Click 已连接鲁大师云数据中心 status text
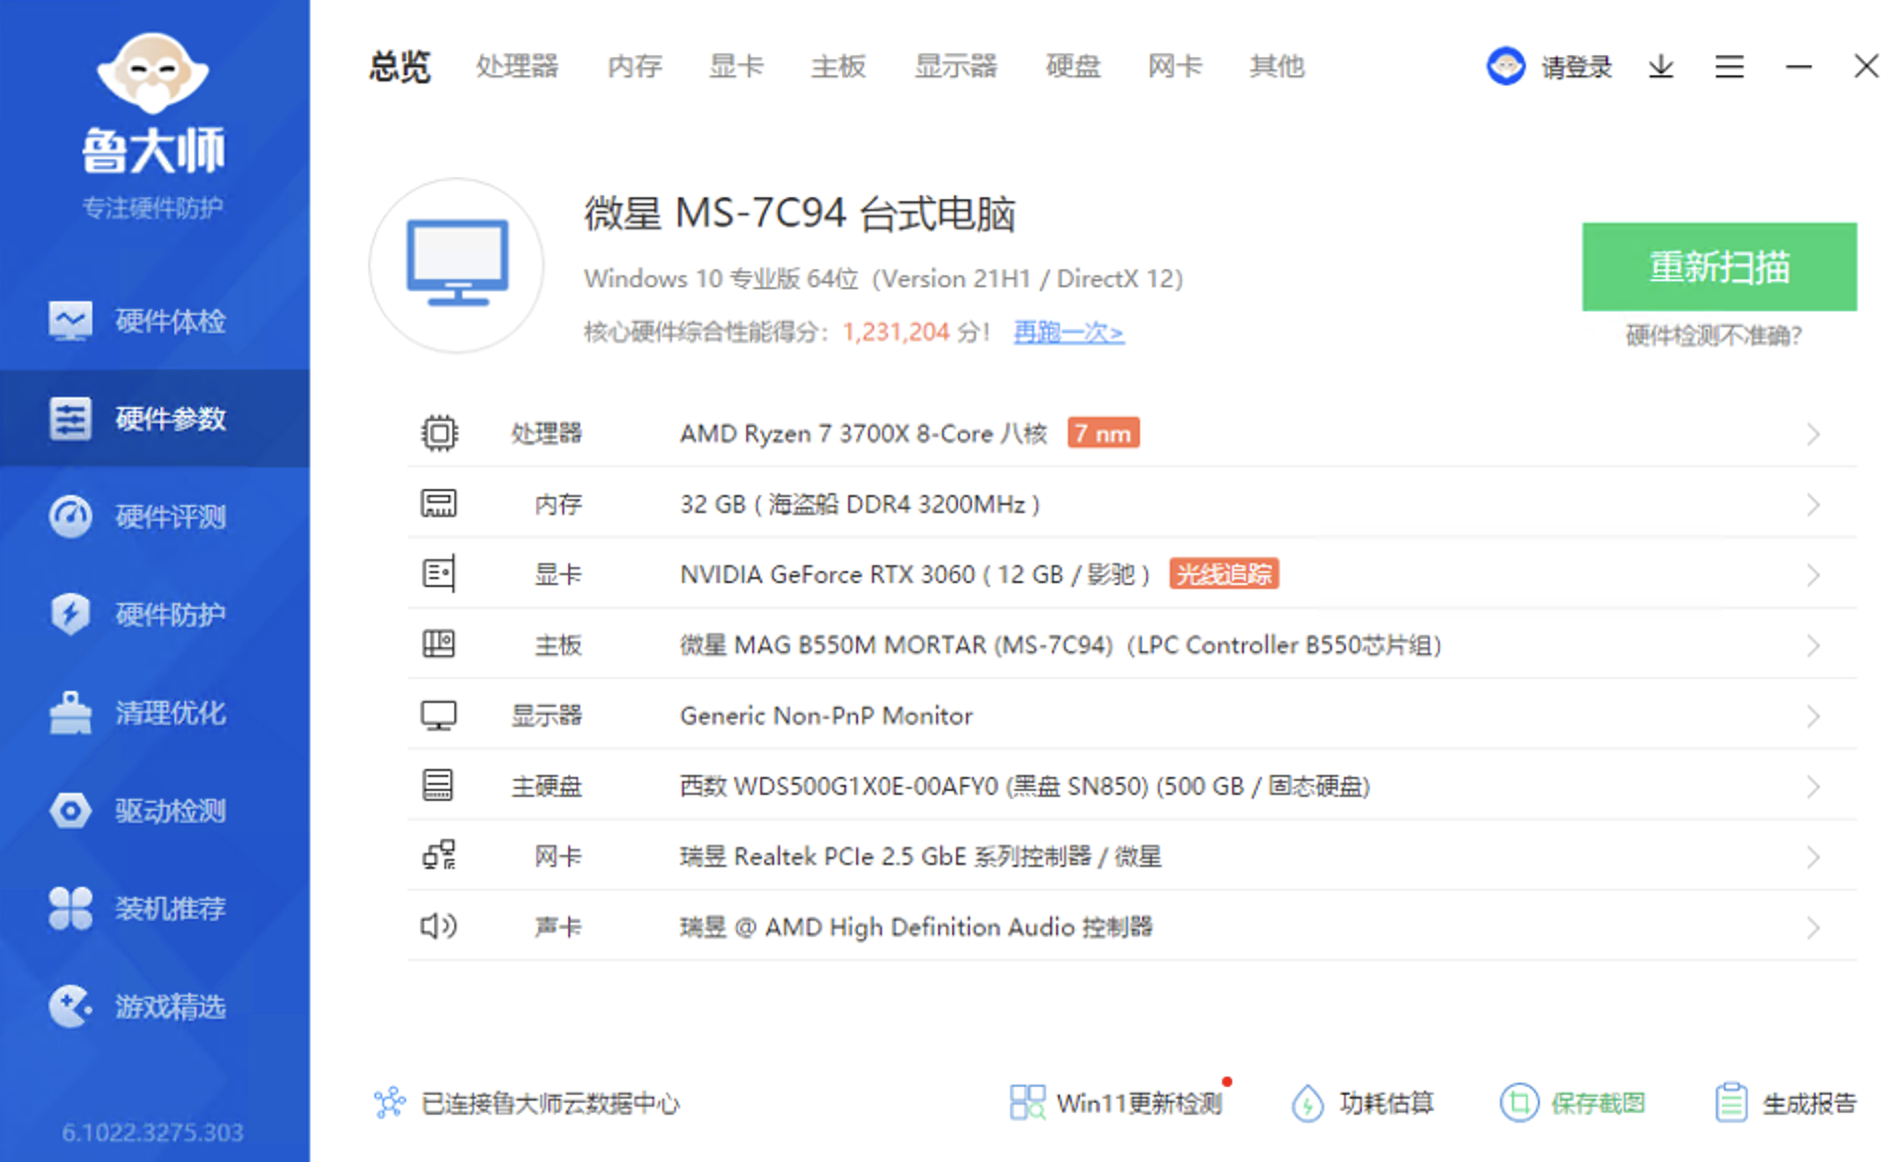1902x1162 pixels. coord(550,1103)
